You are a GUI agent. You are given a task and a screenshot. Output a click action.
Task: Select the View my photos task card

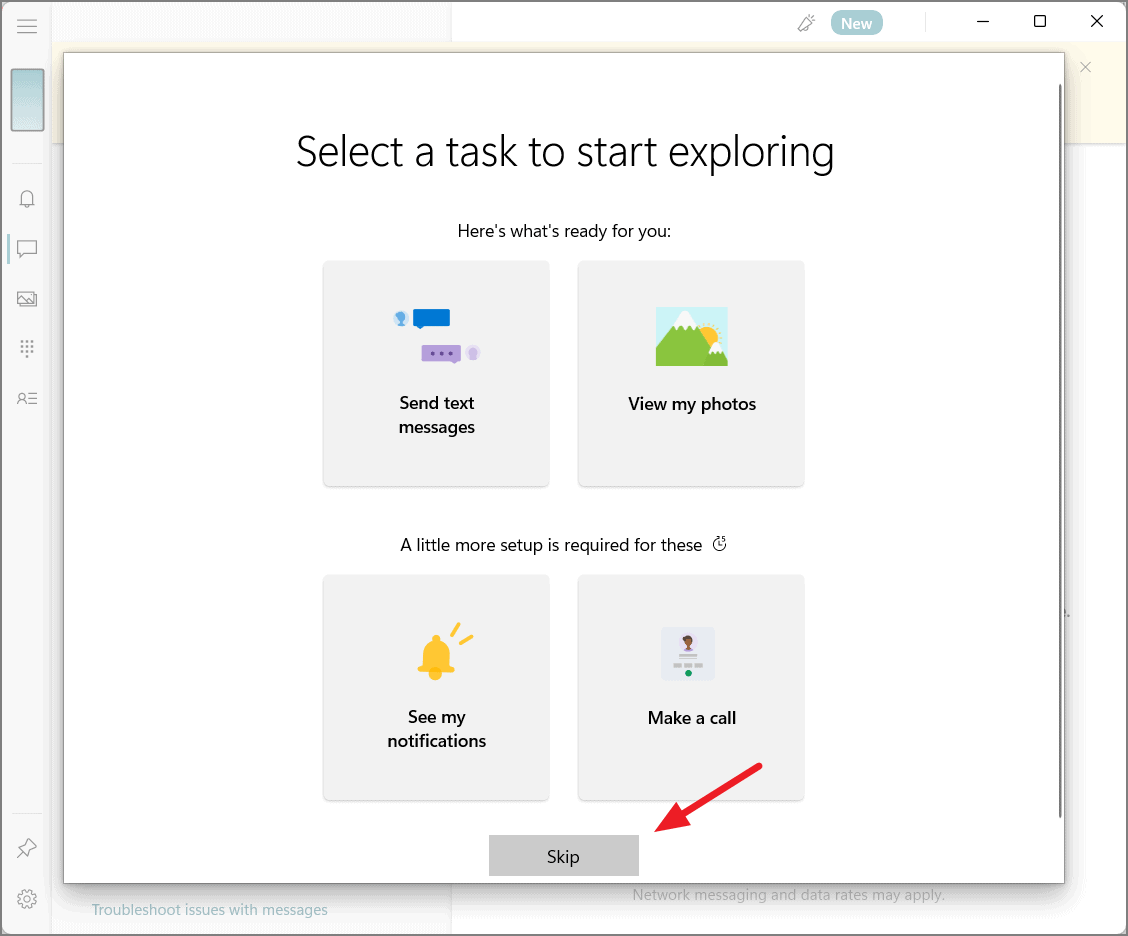[691, 374]
